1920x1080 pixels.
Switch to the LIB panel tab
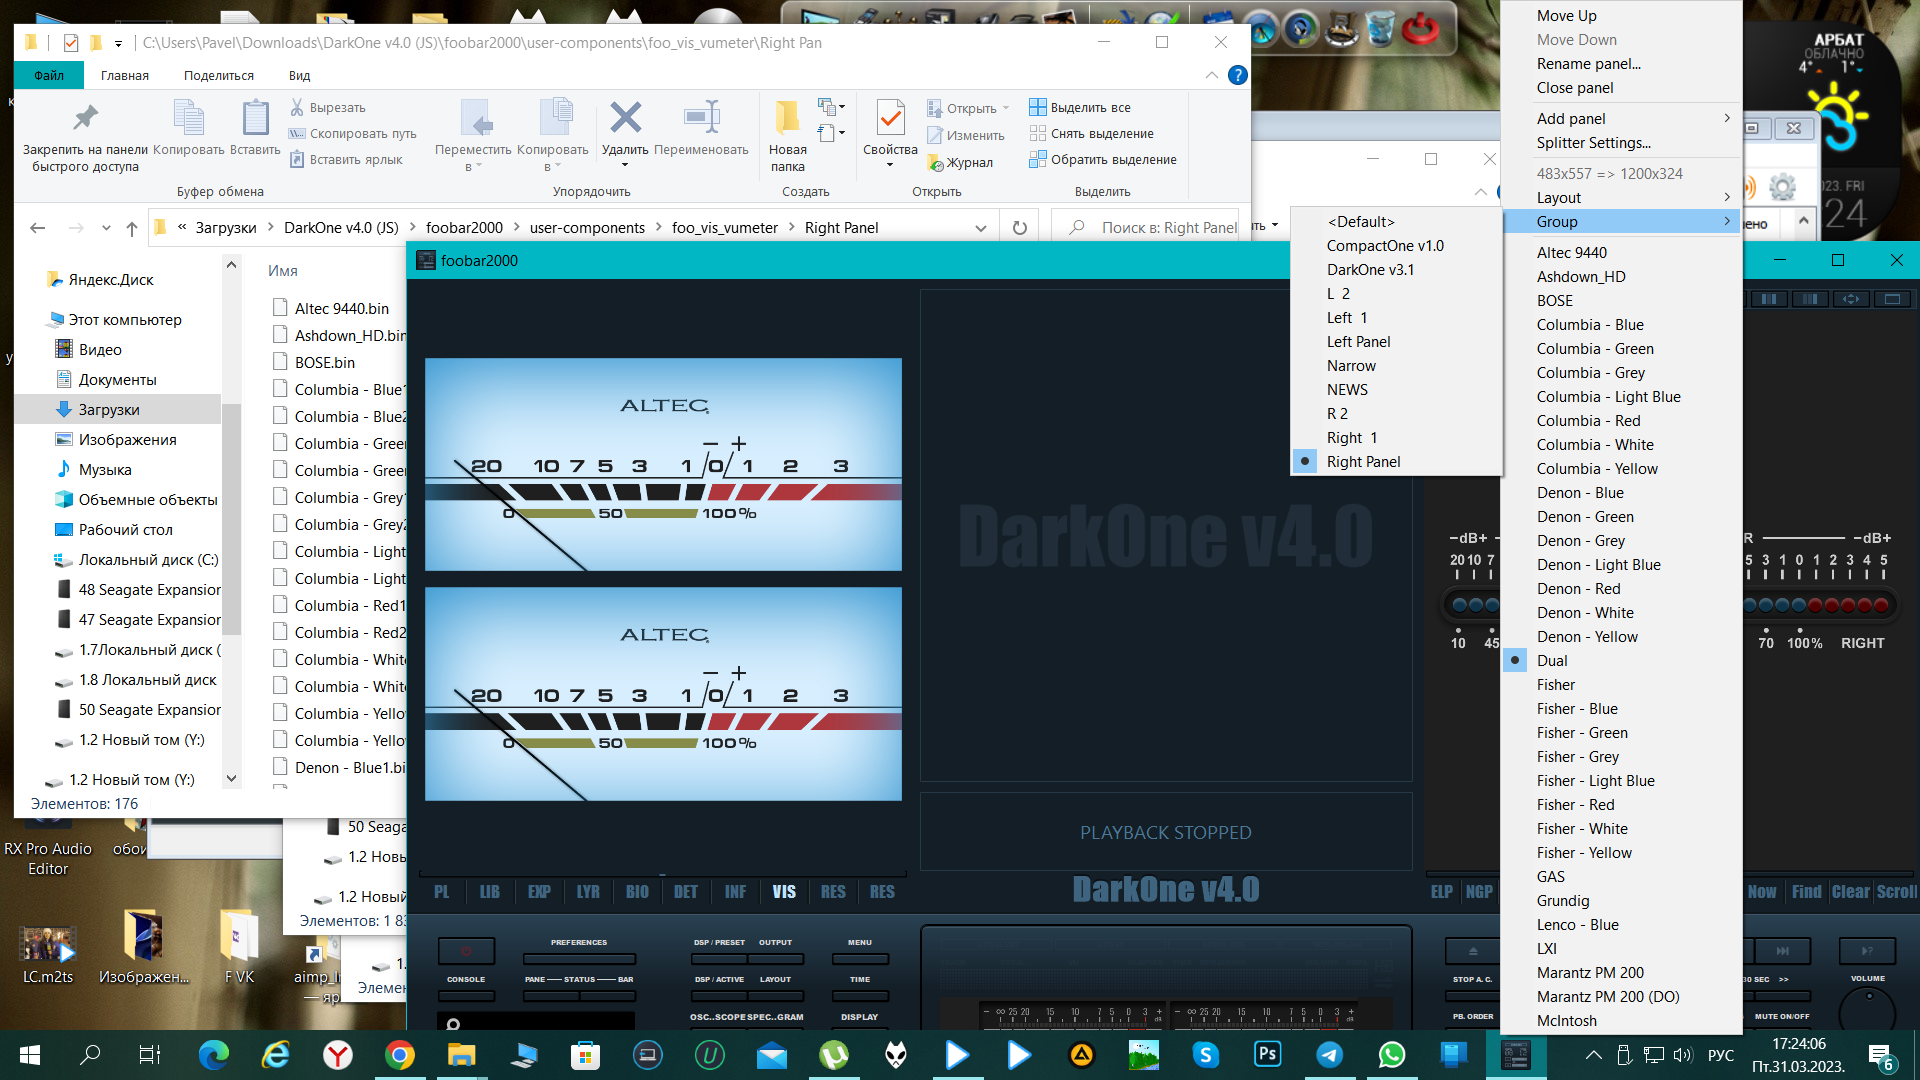pyautogui.click(x=489, y=891)
